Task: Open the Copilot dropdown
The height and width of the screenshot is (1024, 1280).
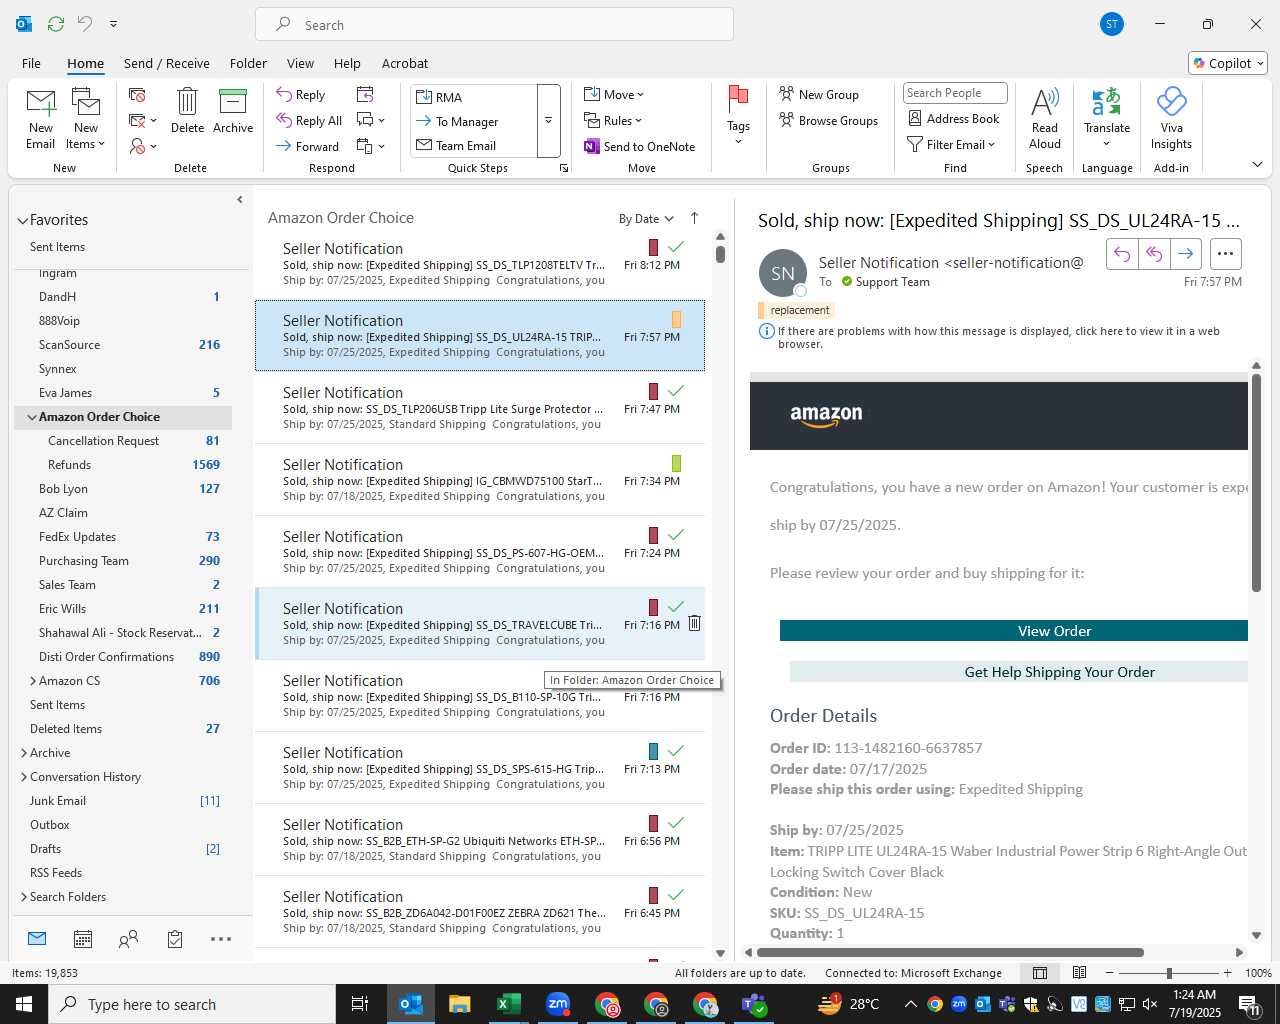Action: click(1229, 63)
